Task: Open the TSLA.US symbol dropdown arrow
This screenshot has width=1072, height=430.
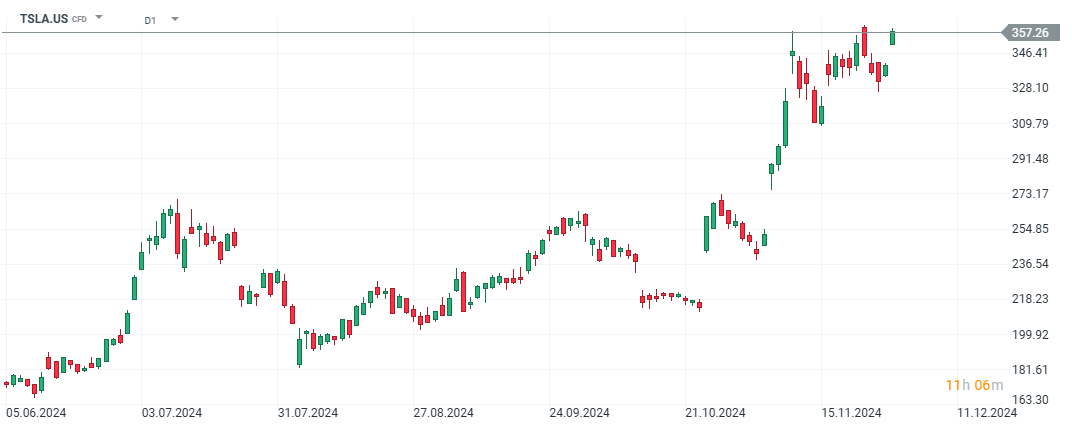Action: point(99,18)
